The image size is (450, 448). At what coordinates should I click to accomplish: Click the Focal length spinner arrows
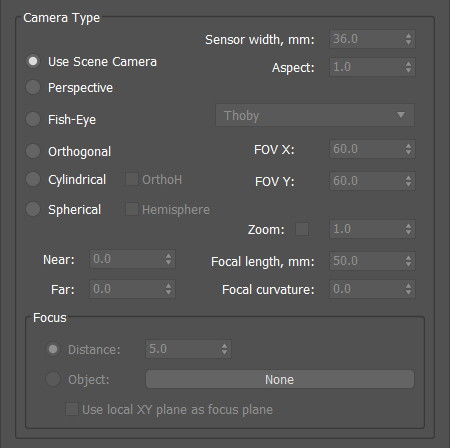(408, 261)
